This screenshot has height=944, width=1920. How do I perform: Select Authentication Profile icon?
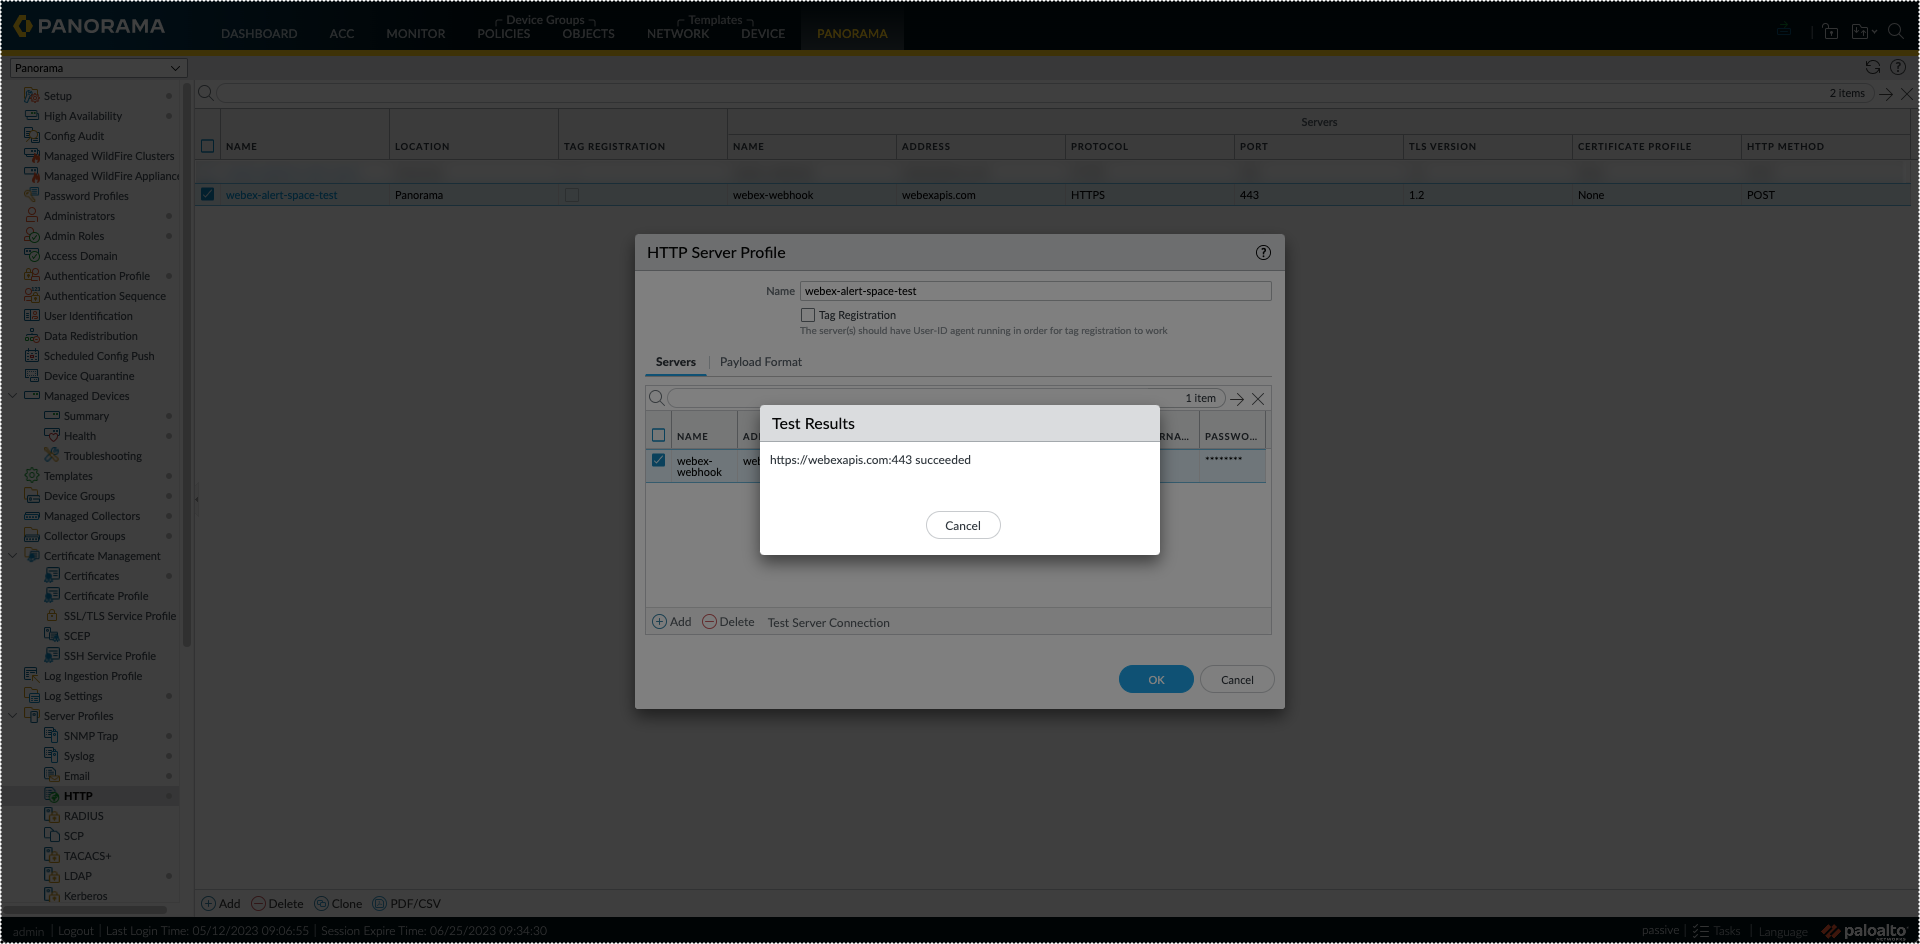click(x=32, y=276)
